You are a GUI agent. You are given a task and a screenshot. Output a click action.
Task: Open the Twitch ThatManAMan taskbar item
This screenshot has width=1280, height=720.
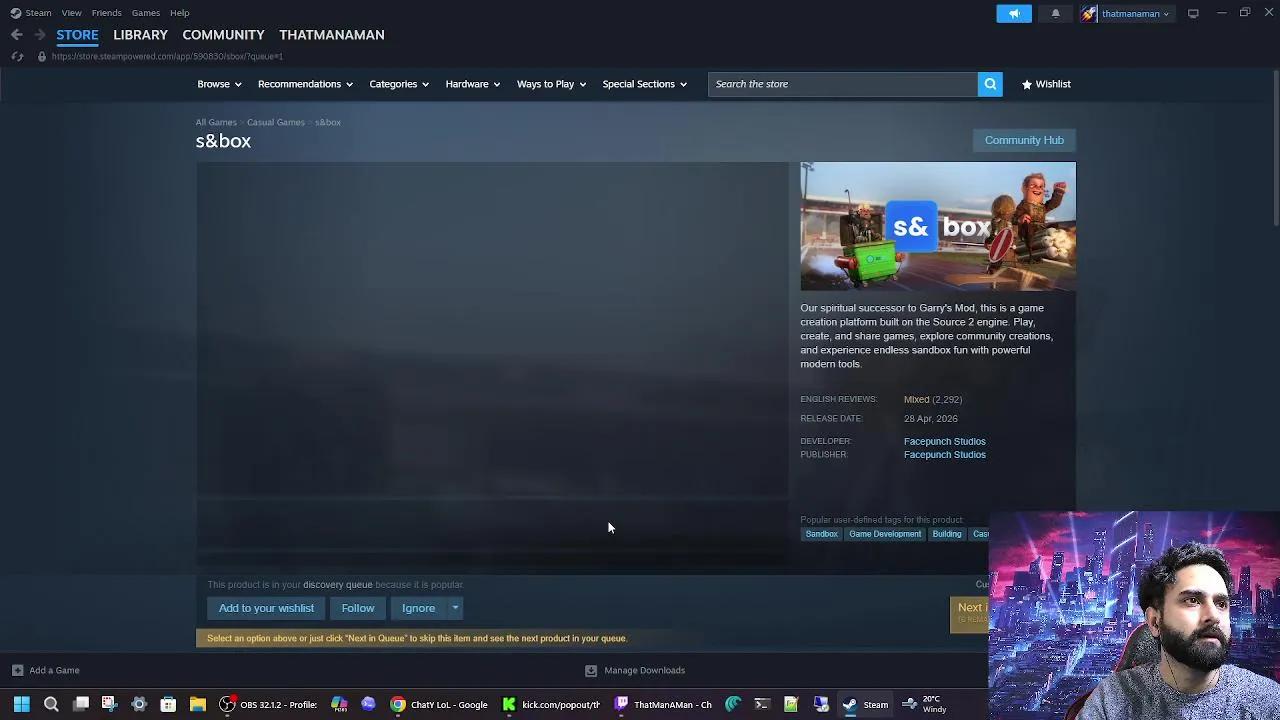point(664,704)
